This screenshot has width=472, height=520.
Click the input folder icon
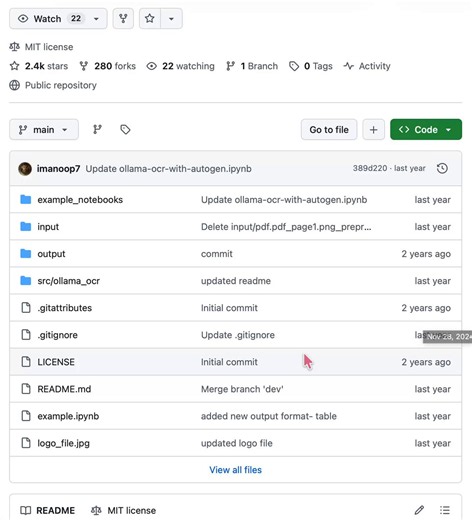point(26,227)
